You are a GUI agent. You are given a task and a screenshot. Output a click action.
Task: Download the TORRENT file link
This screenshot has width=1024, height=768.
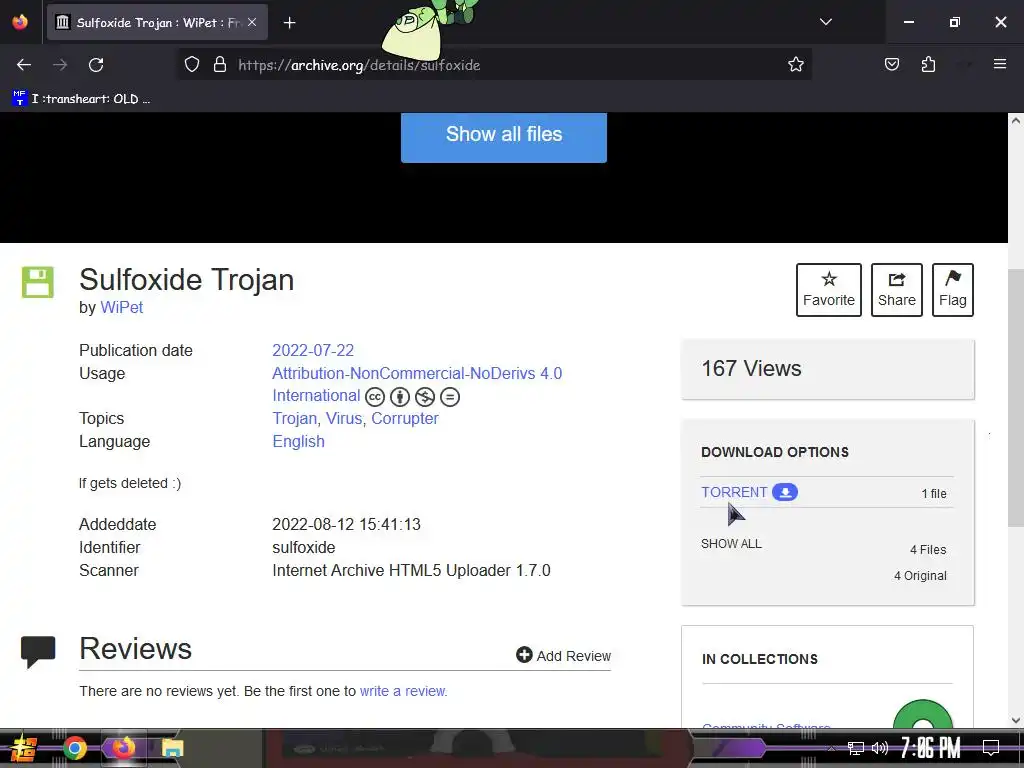click(x=734, y=492)
